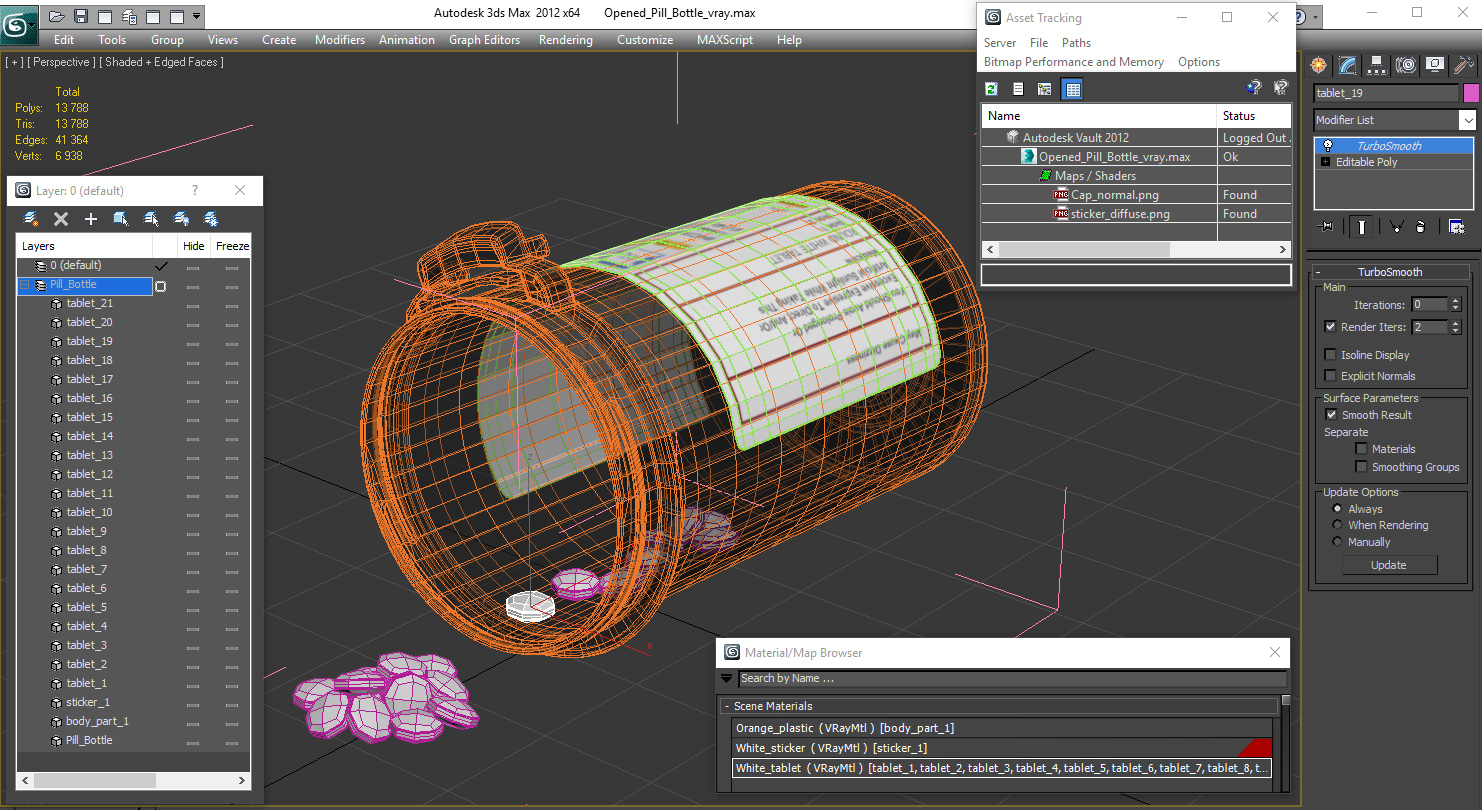
Task: Click the Status Log icon in Asset Tracking
Action: (1018, 89)
